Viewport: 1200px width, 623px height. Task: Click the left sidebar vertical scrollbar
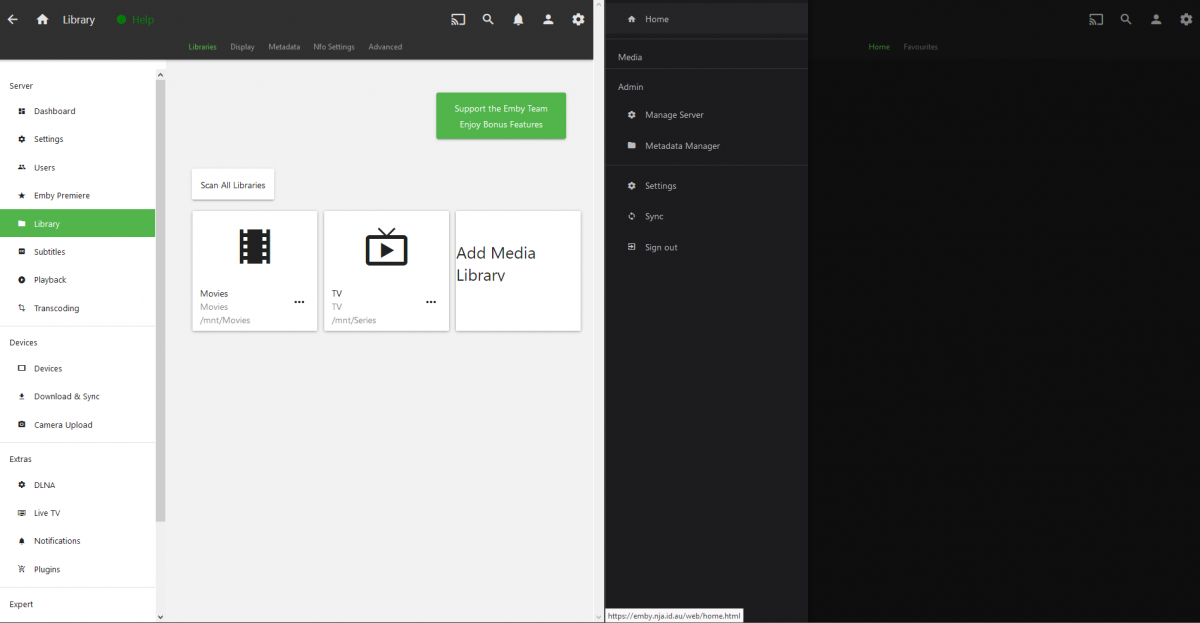[x=160, y=300]
